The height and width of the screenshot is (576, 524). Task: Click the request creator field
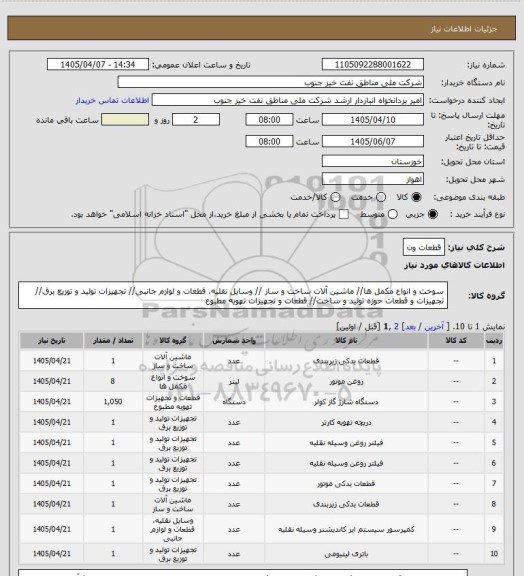(x=288, y=100)
